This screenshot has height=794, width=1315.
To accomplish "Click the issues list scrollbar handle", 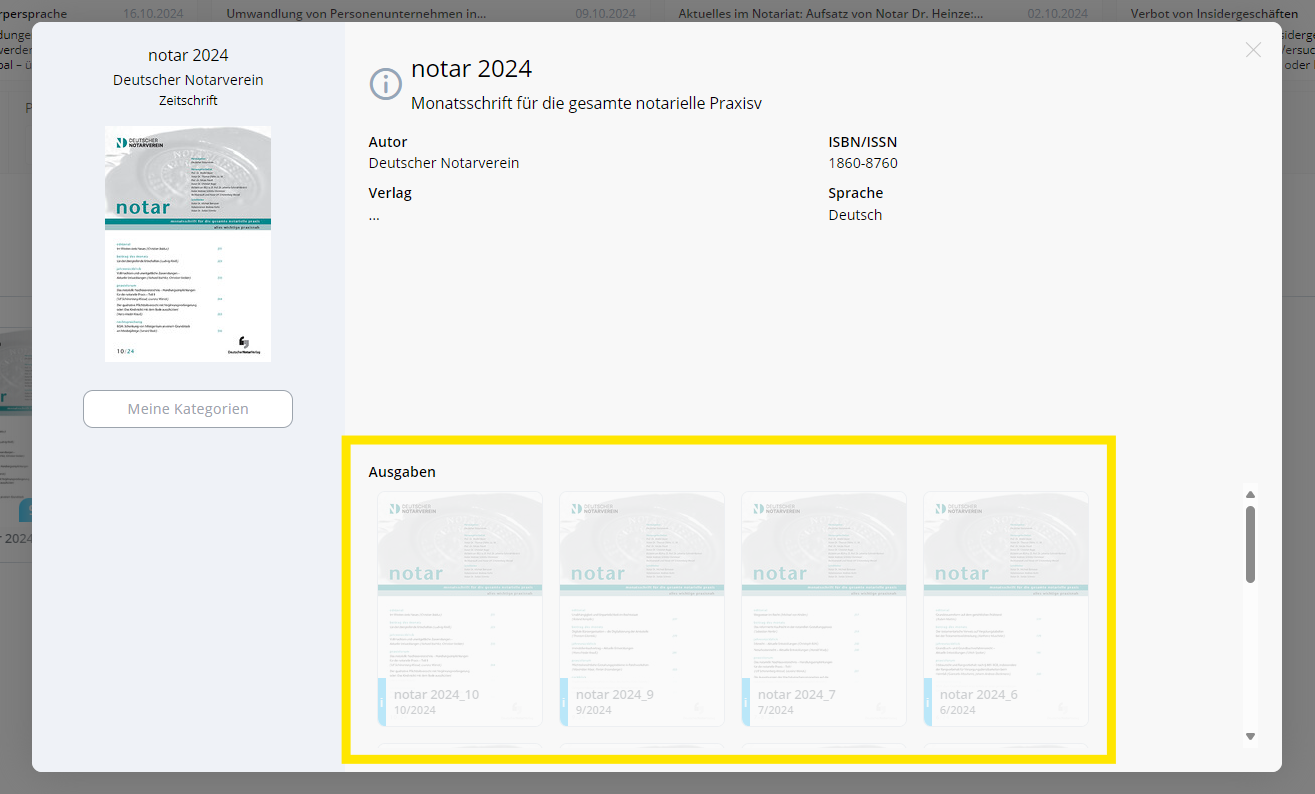I will [1250, 543].
